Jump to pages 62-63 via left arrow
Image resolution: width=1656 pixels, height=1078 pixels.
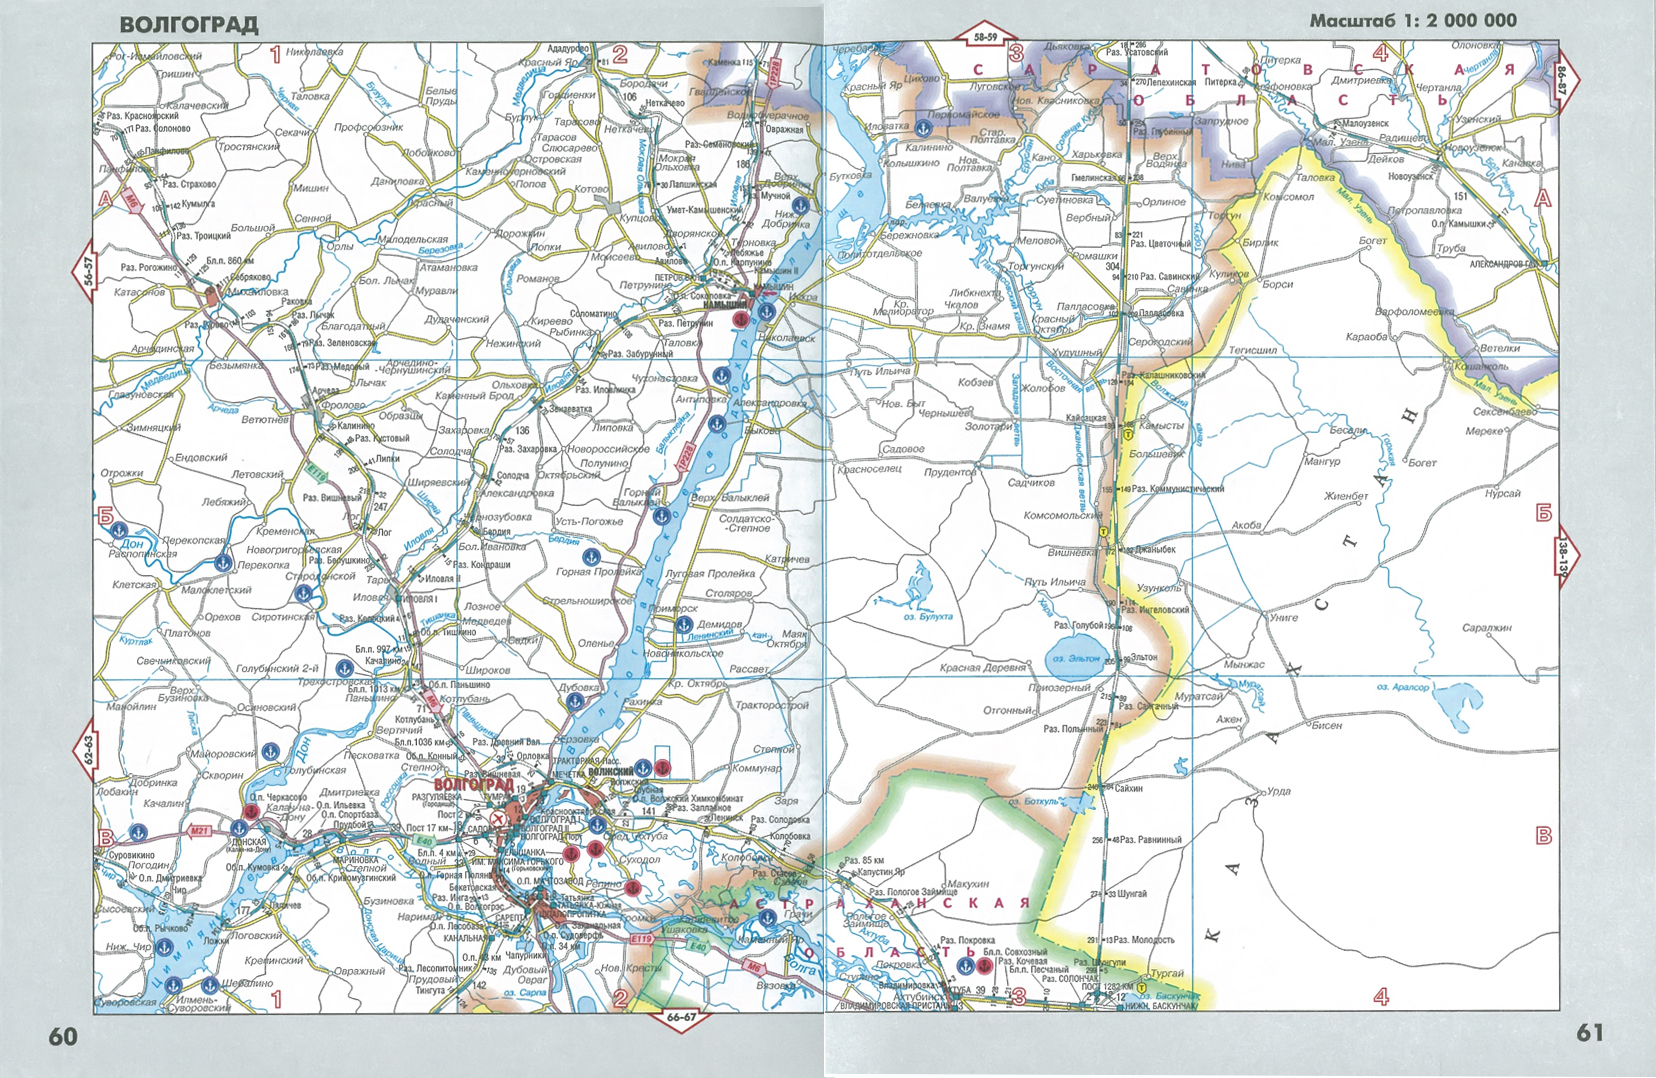tap(86, 747)
